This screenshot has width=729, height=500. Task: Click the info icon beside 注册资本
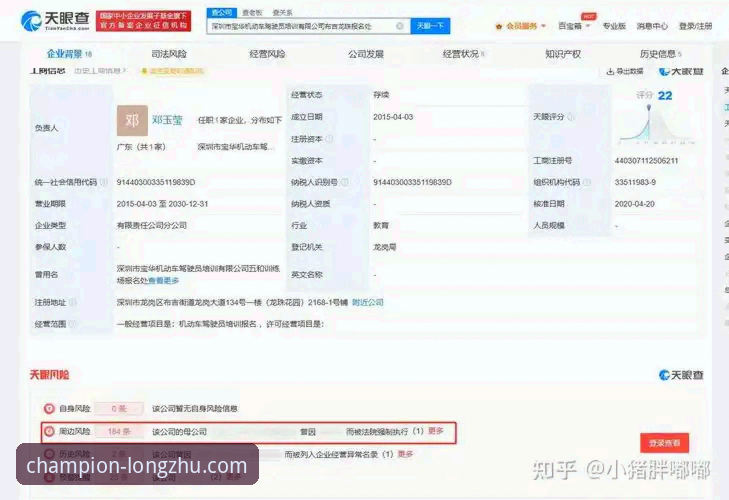click(x=329, y=139)
